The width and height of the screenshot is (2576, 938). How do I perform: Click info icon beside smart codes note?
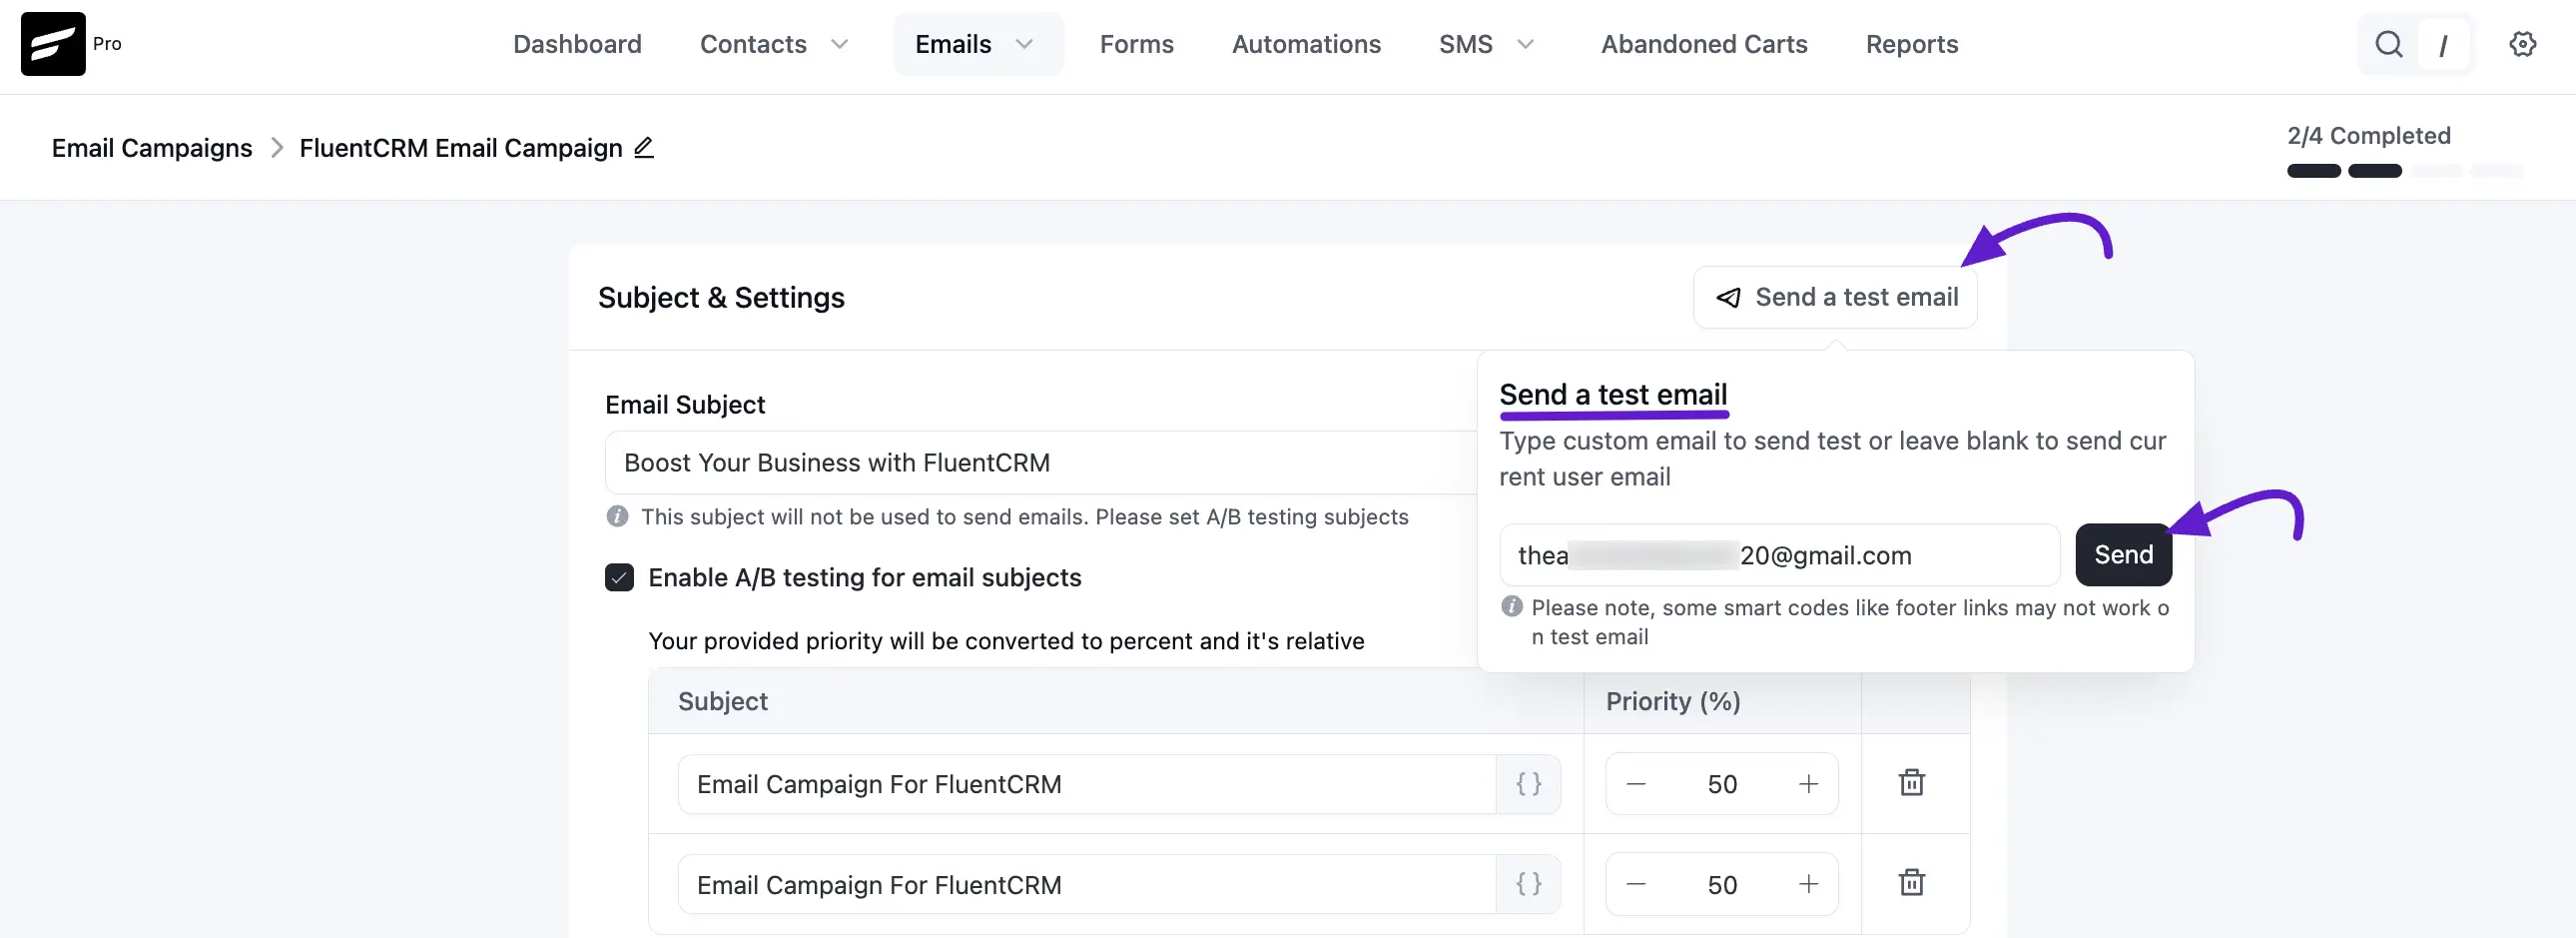point(1512,606)
